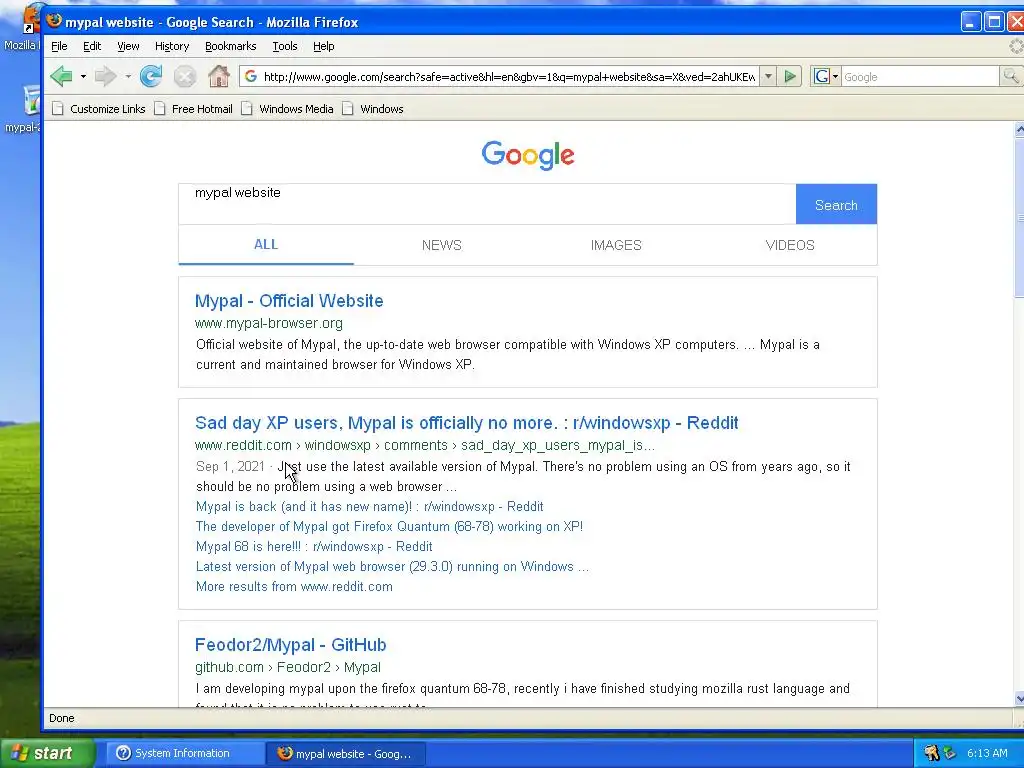Viewport: 1024px width, 768px height.
Task: Open the Windows Start button
Action: click(x=47, y=753)
